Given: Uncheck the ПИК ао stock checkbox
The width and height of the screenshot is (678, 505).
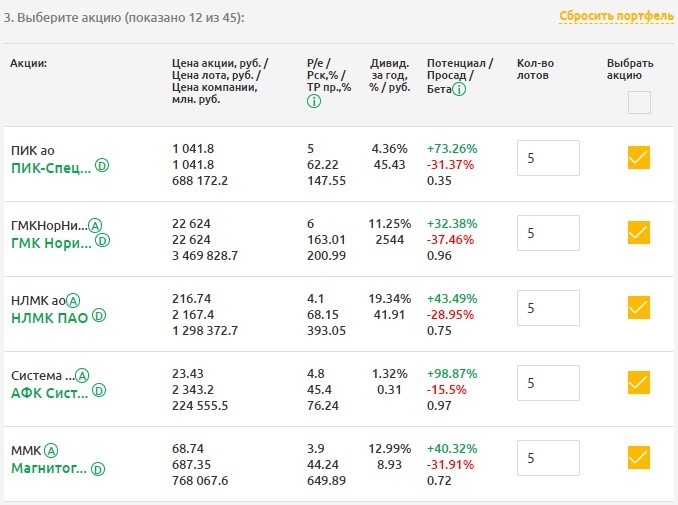Looking at the screenshot, I should (639, 157).
